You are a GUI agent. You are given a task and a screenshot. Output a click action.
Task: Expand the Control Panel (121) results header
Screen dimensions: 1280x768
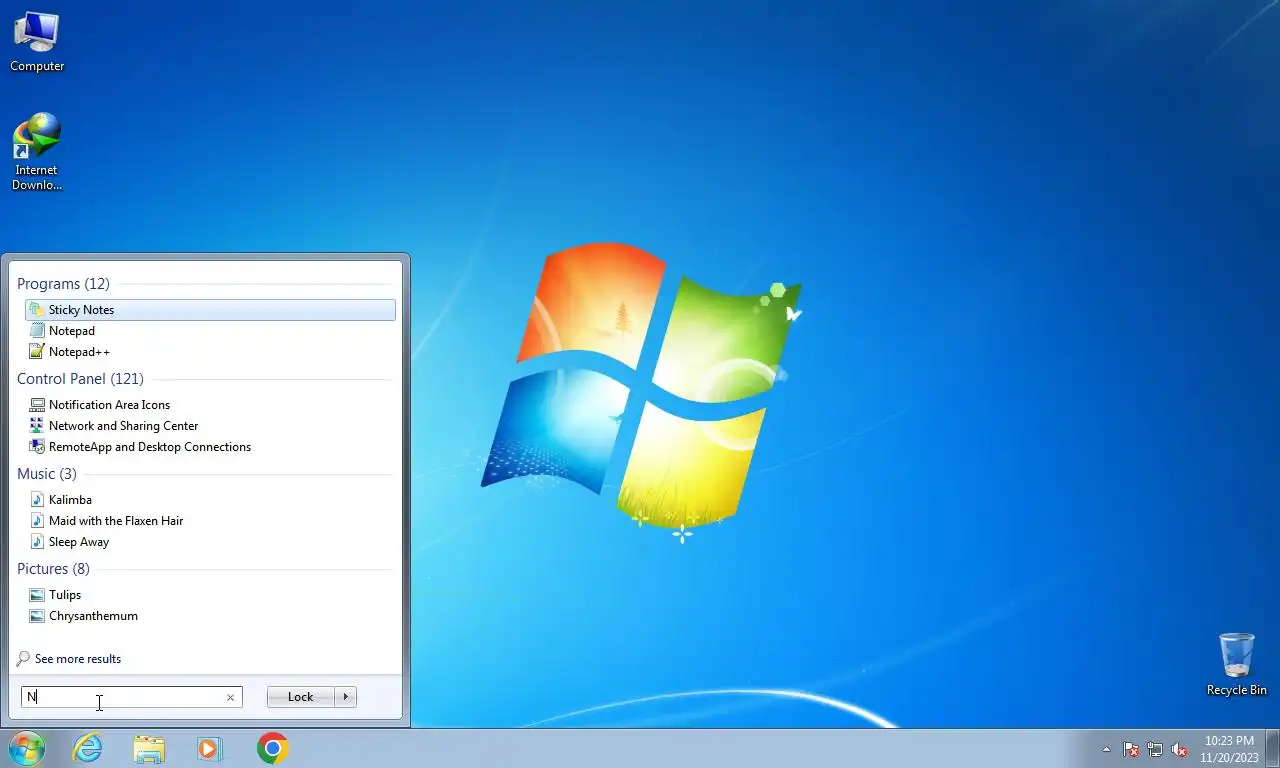80,379
